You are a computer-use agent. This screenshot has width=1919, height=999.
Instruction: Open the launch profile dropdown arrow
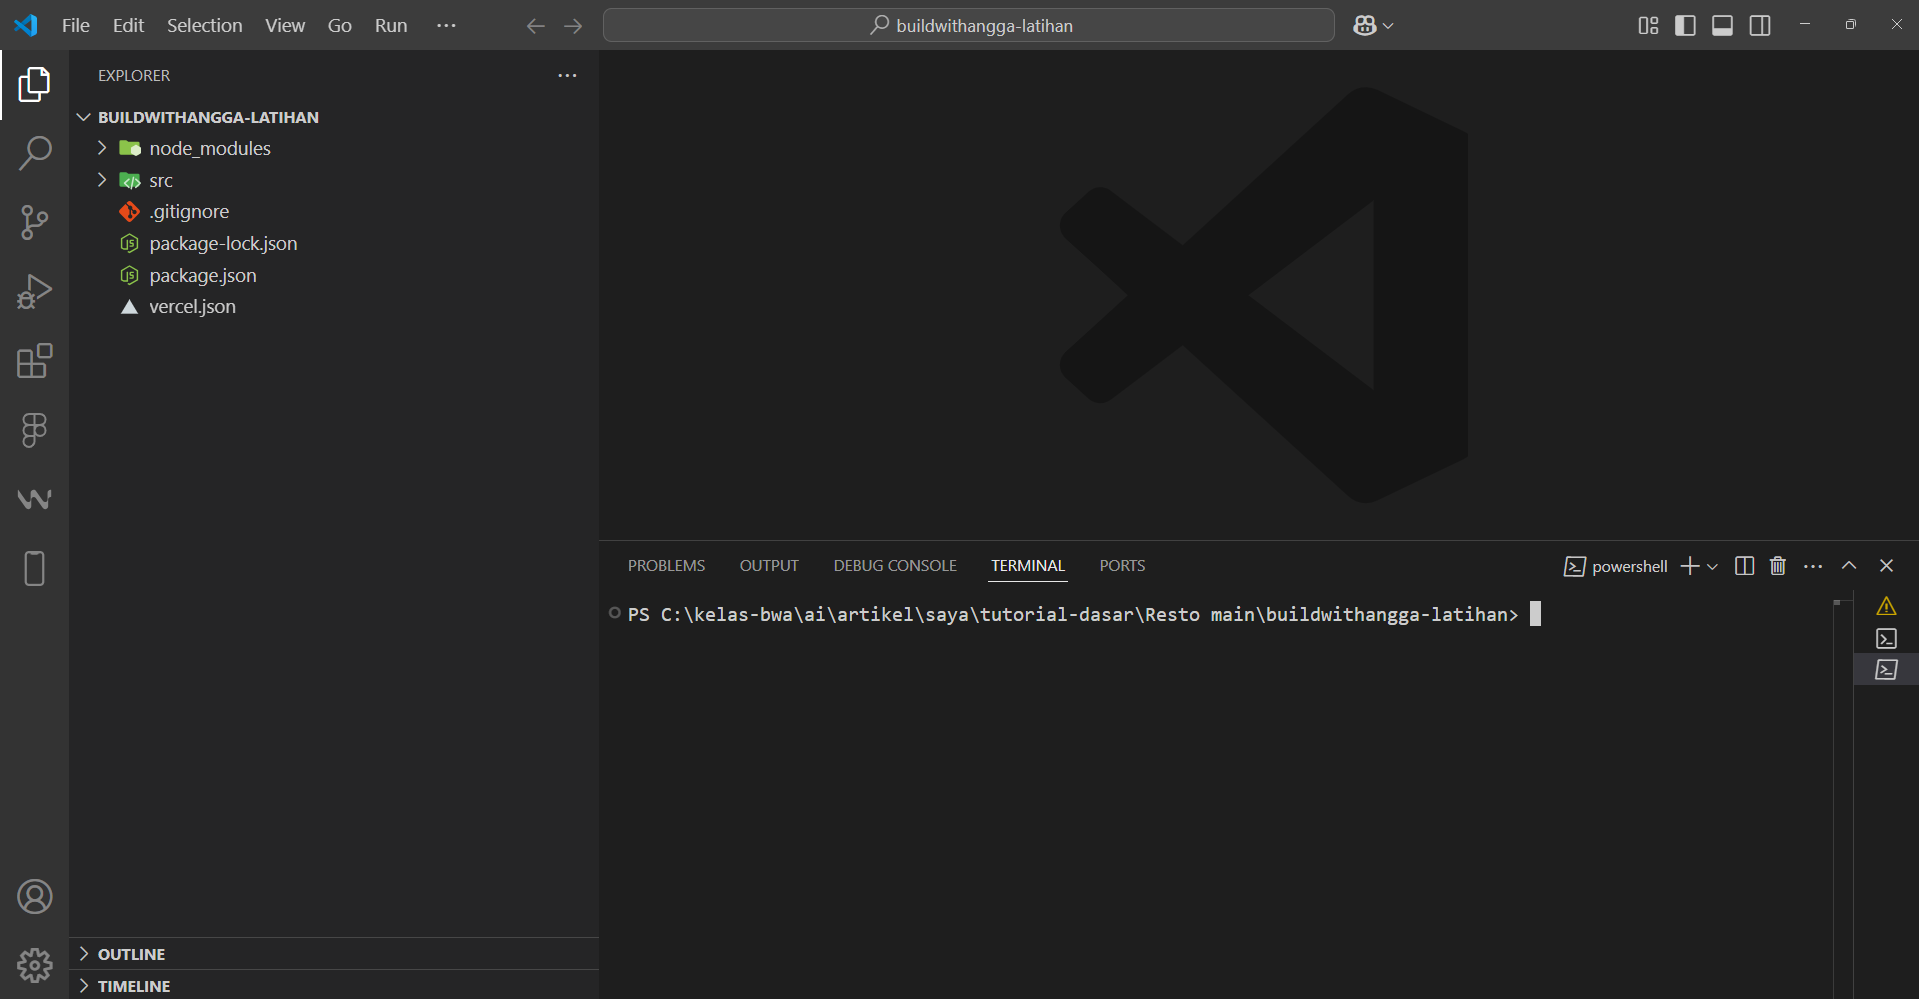(1712, 567)
